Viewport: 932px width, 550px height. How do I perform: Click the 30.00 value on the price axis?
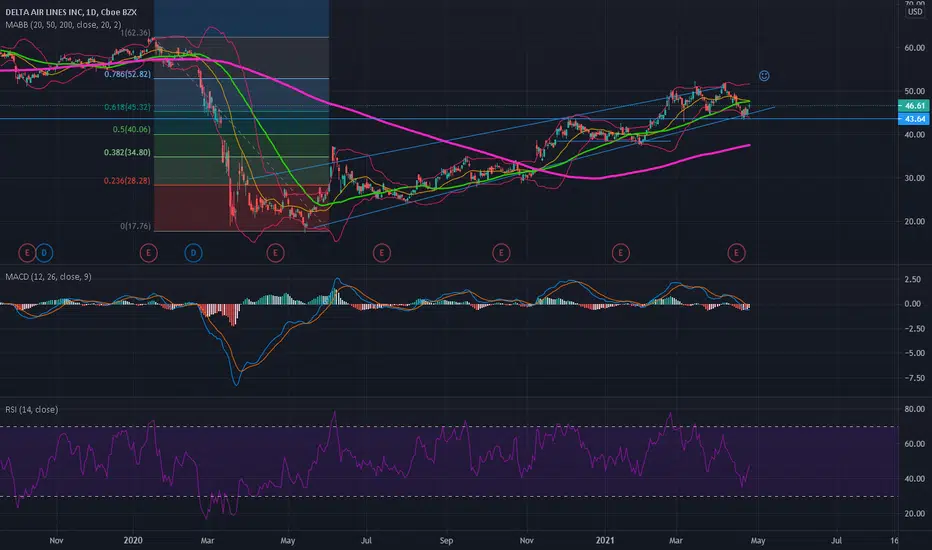point(915,178)
